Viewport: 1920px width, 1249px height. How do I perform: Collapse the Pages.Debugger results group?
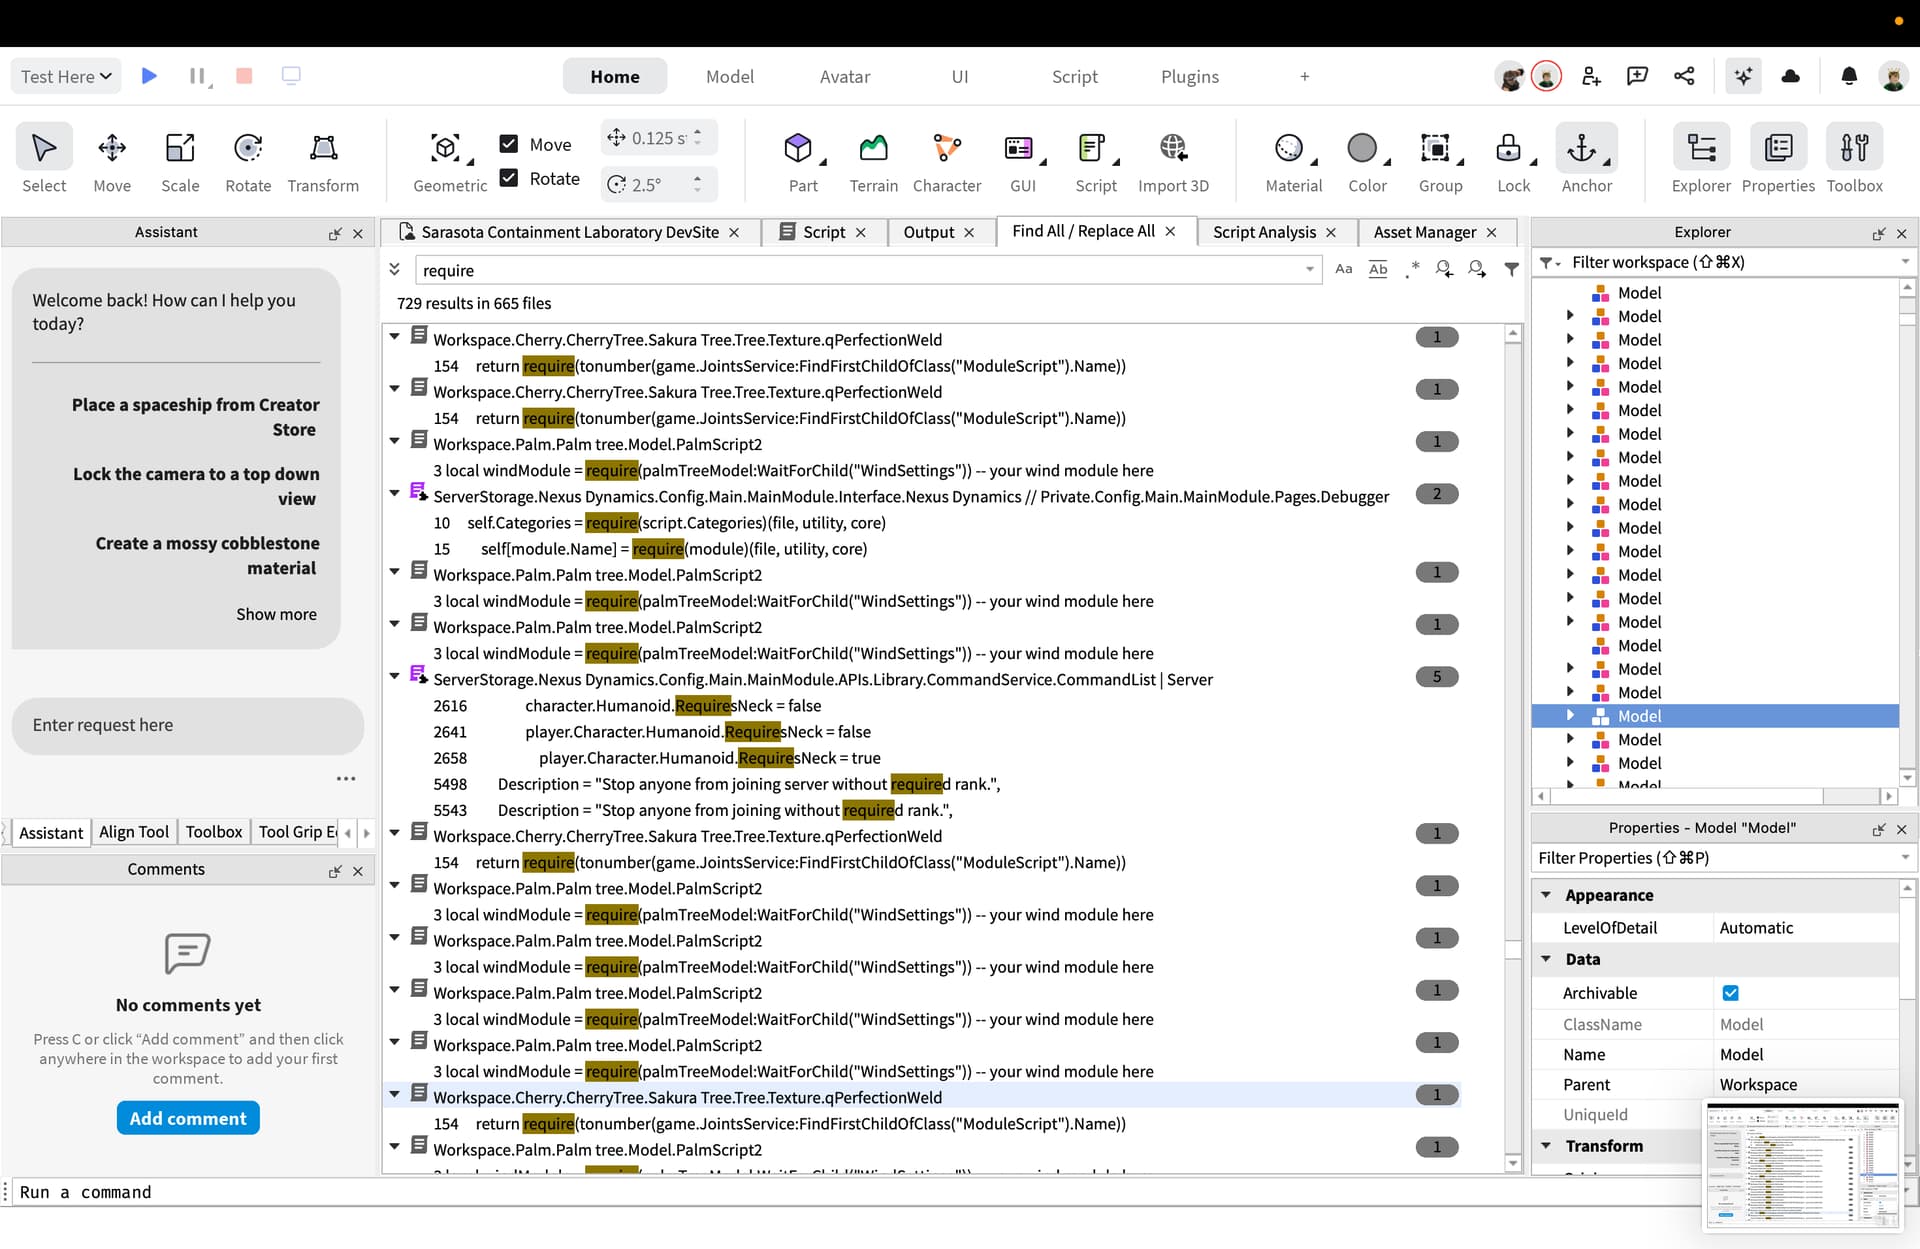click(x=395, y=494)
